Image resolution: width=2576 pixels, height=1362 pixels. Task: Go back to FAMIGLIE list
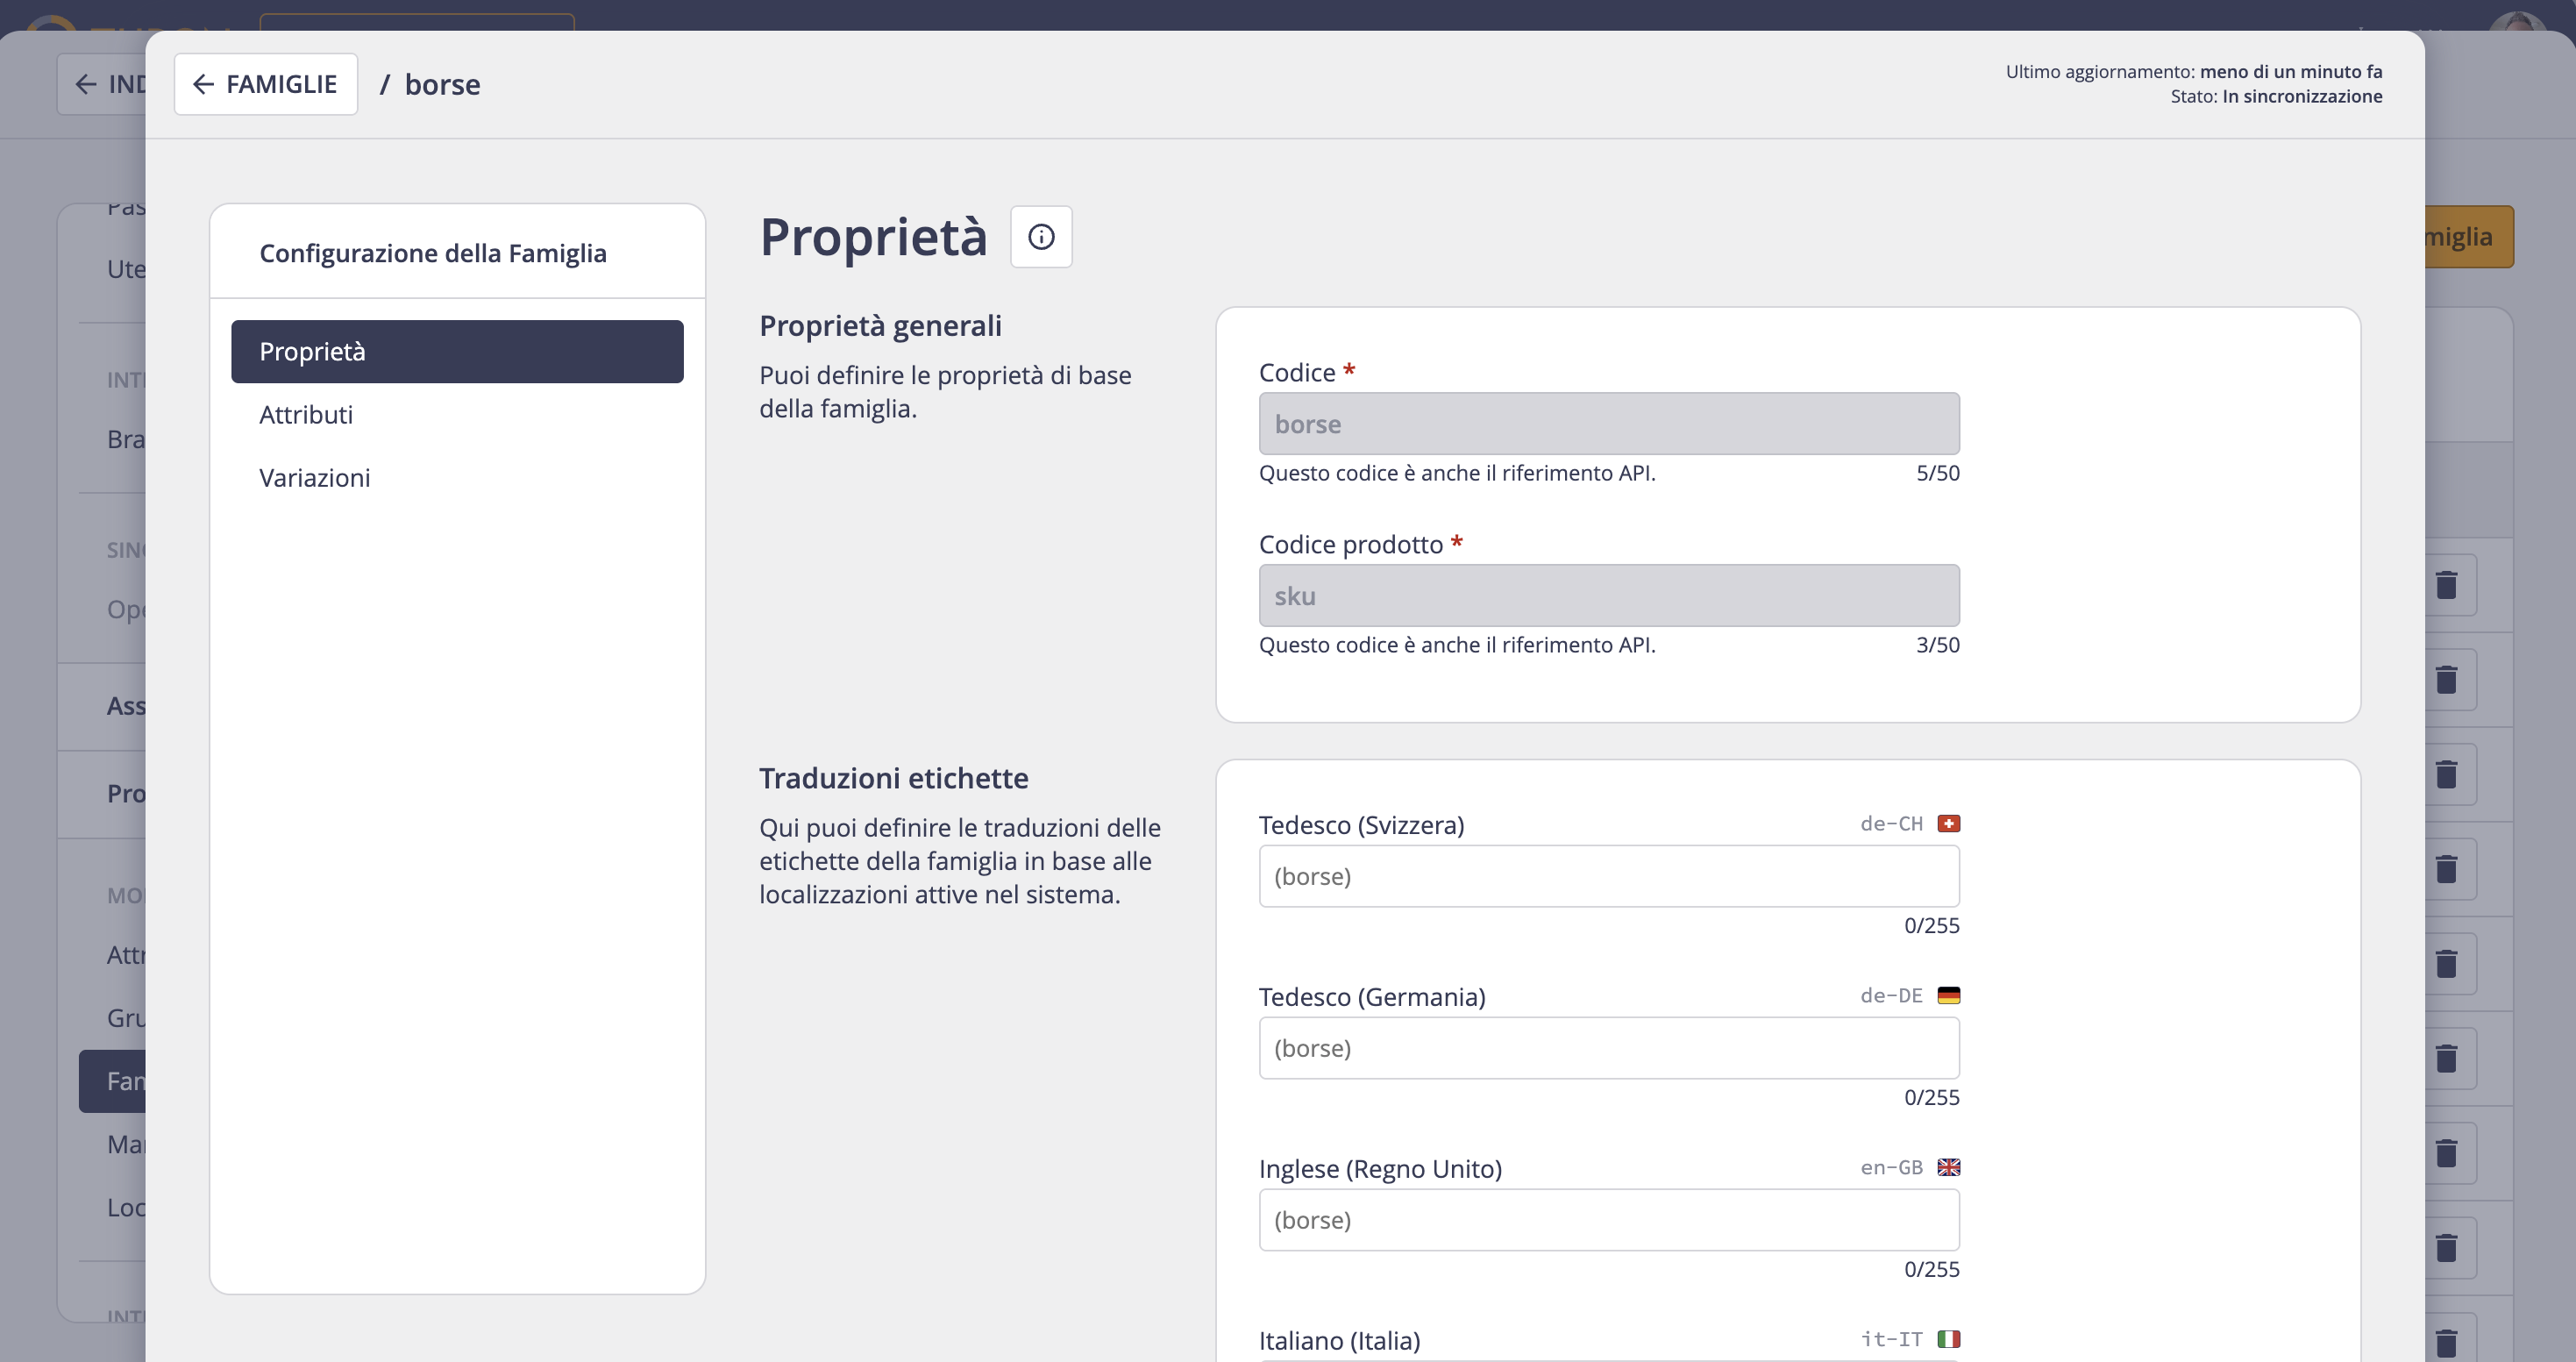tap(266, 84)
